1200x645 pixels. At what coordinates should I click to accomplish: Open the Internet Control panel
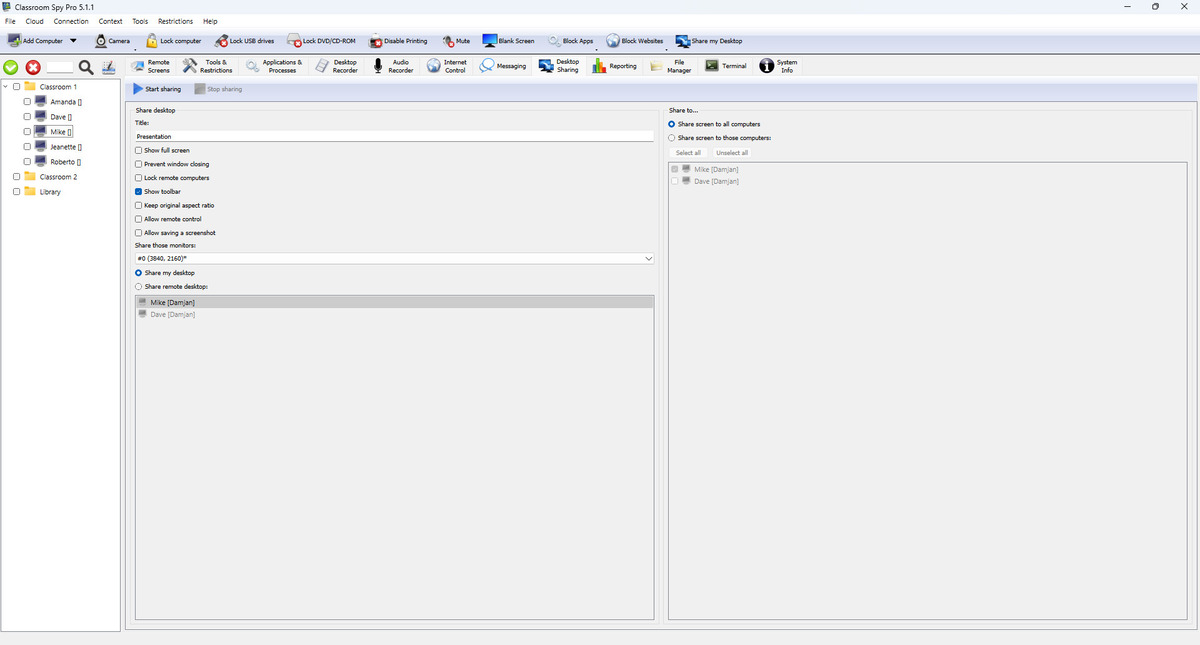click(x=433, y=66)
